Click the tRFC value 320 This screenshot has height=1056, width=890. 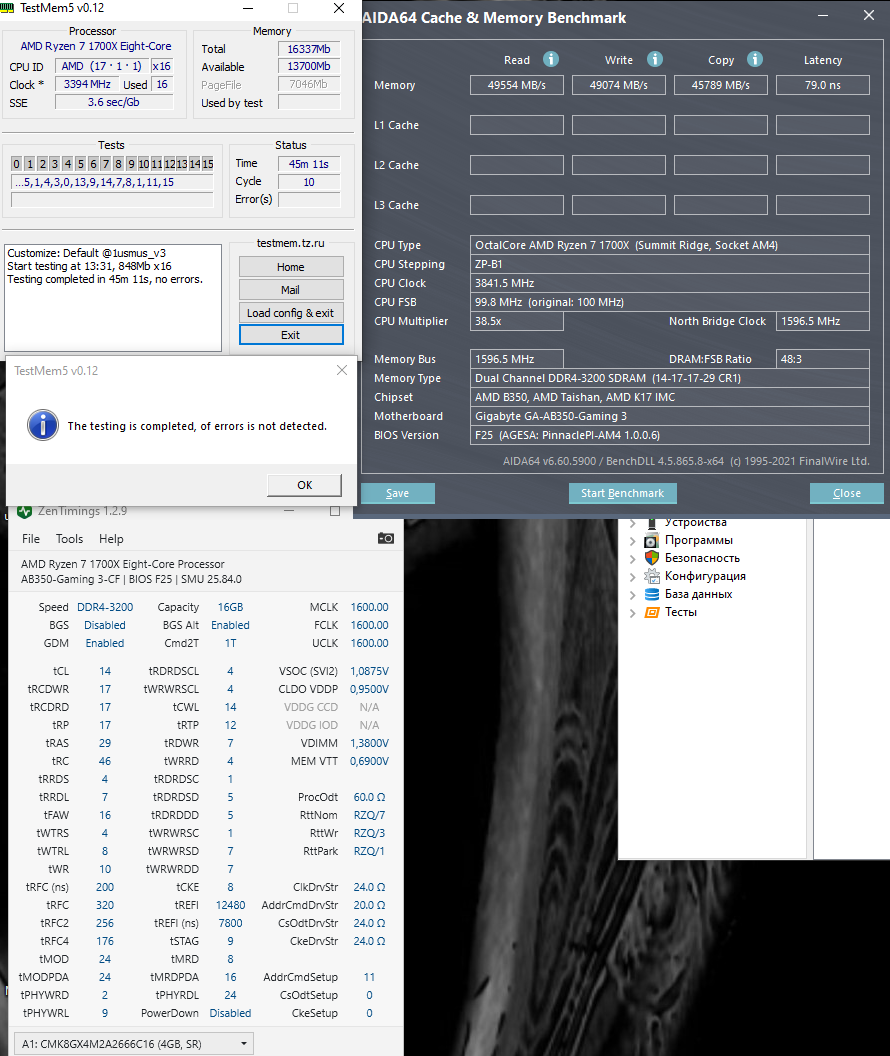(105, 905)
